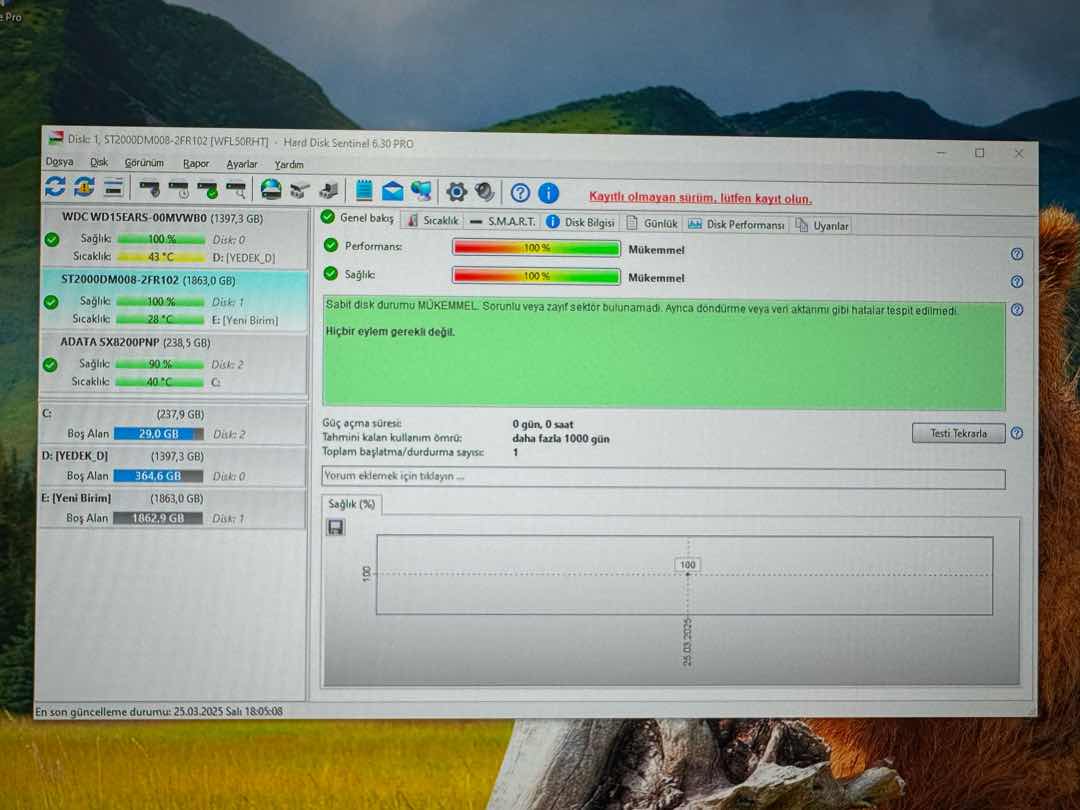Click the disk with green checkmark icon
Viewport: 1080px width, 810px height.
pyautogui.click(x=207, y=189)
